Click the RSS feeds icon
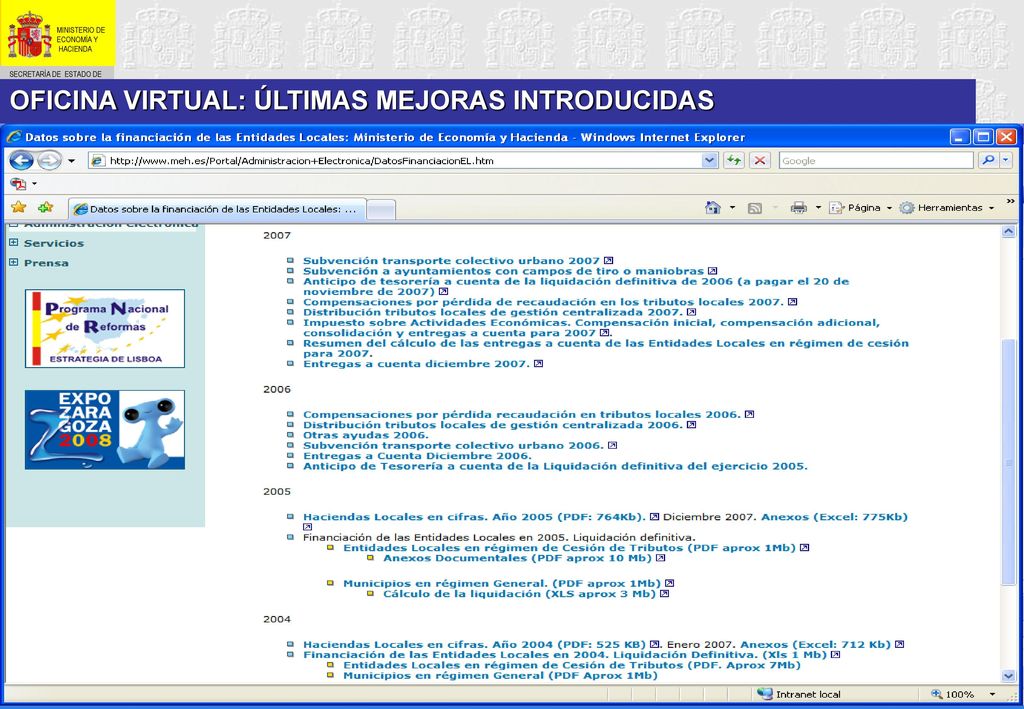Screen dimensions: 1024x709 pyautogui.click(x=754, y=208)
